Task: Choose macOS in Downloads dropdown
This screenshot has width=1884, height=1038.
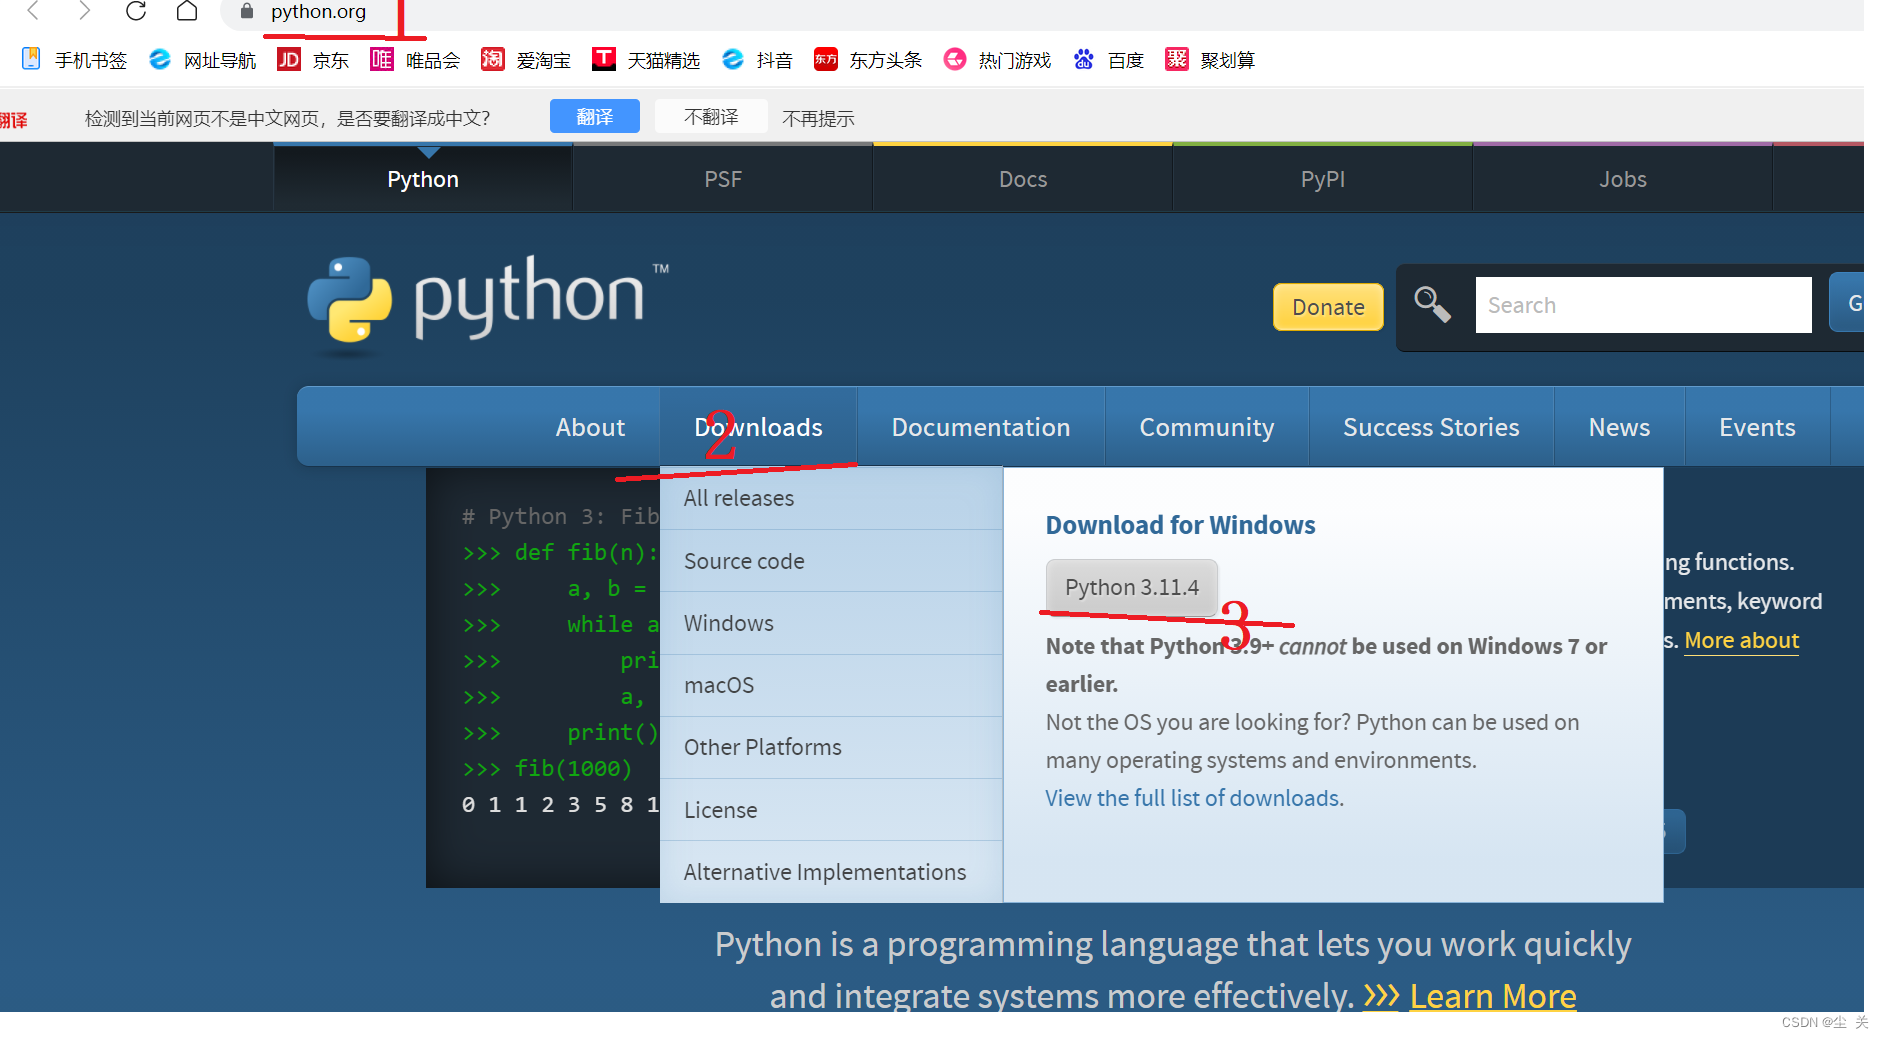Action: click(x=831, y=685)
